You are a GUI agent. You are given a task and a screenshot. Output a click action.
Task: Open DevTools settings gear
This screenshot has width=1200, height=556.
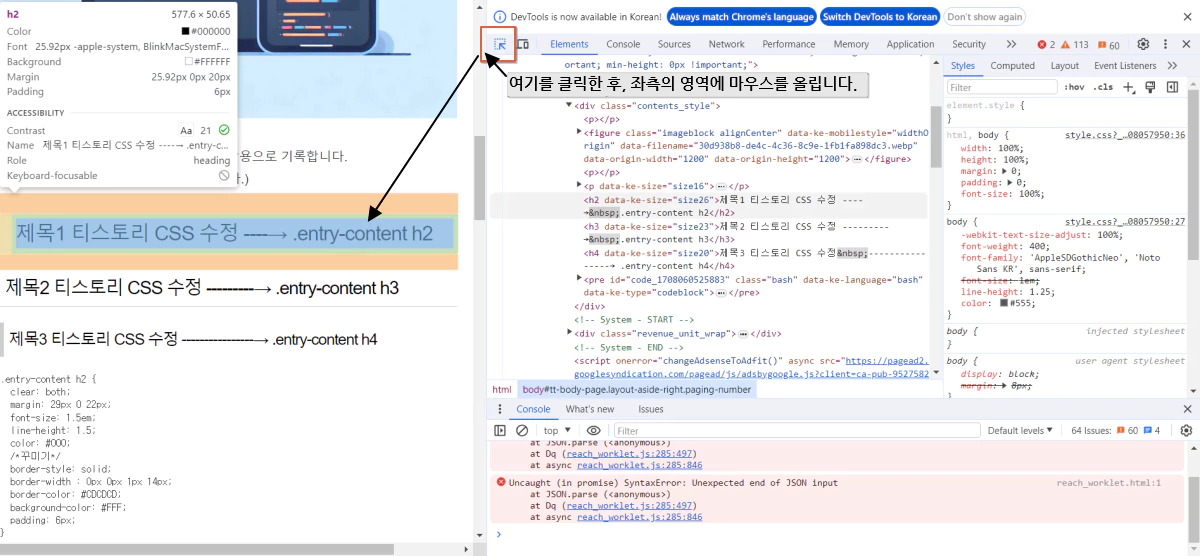[x=1143, y=44]
